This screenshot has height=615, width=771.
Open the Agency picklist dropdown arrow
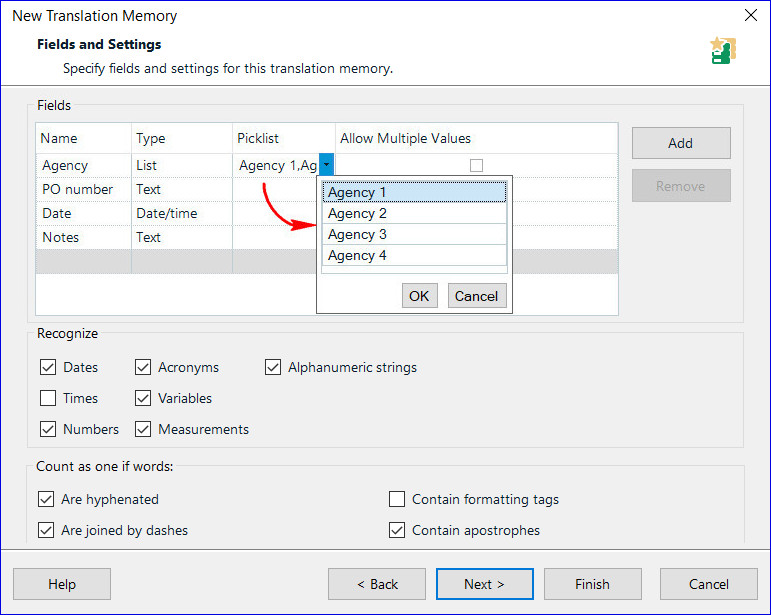326,166
